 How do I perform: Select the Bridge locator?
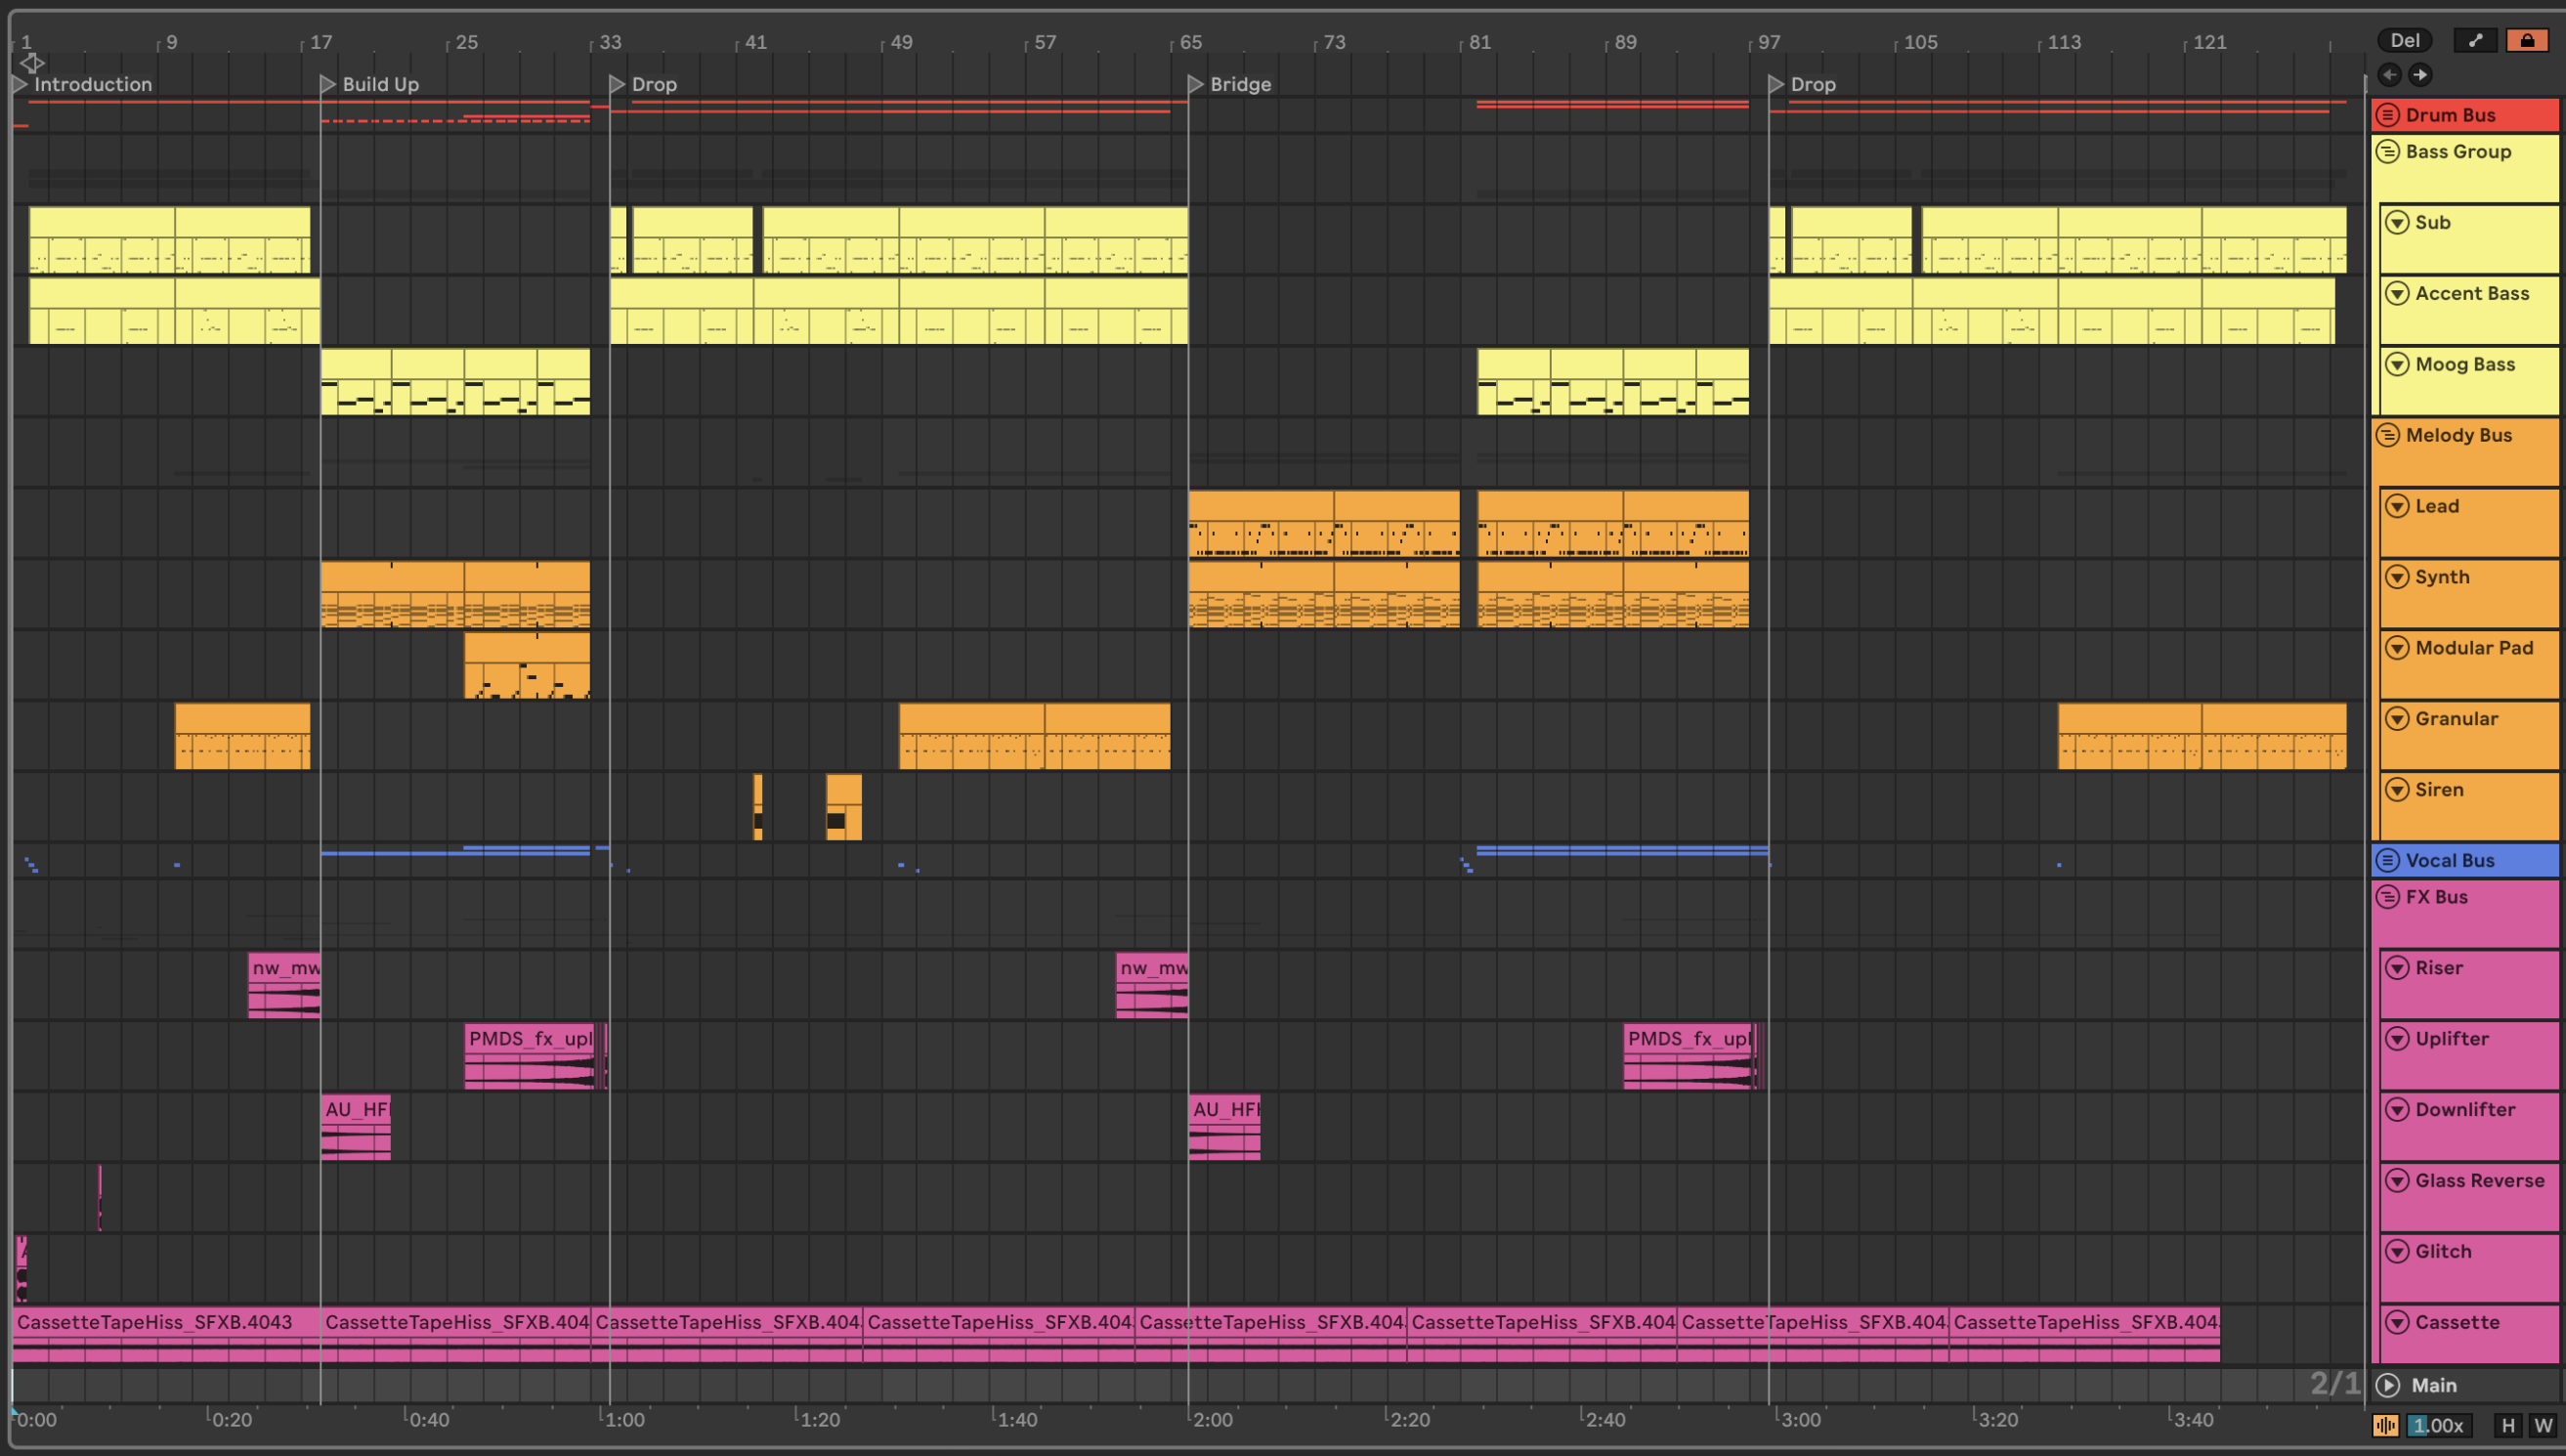coord(1196,84)
